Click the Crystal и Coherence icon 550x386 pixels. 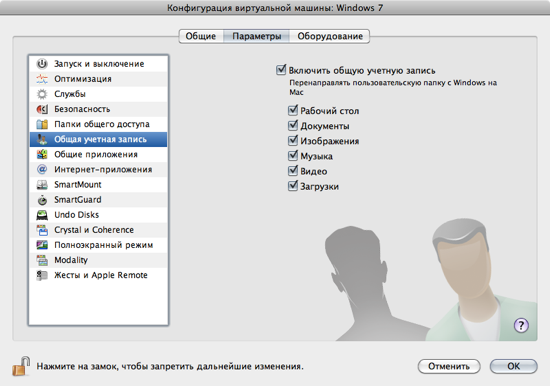point(42,230)
